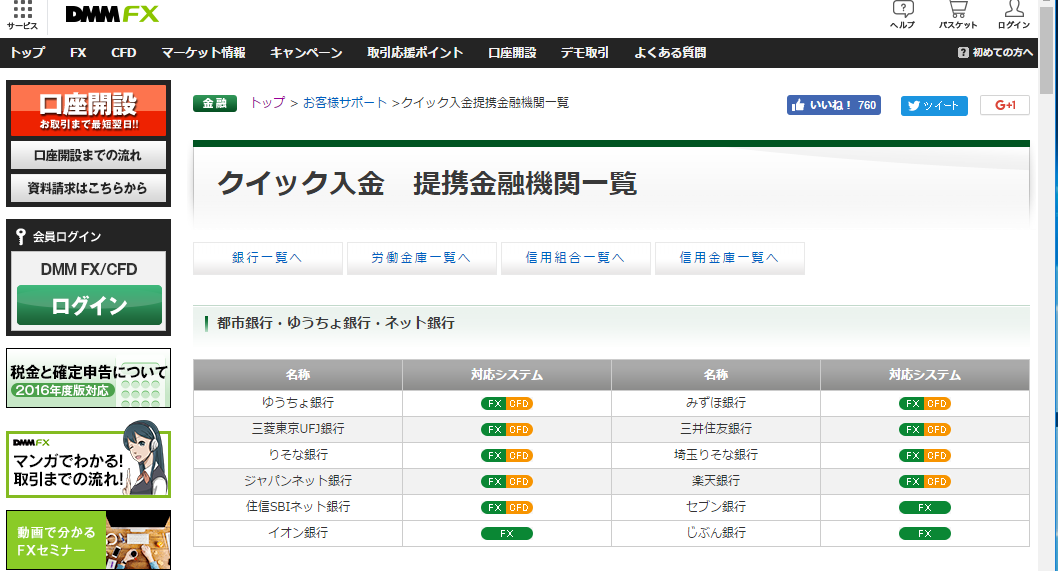
Task: Click FX/CFD badge in 楽天銀行 row
Action: [924, 481]
